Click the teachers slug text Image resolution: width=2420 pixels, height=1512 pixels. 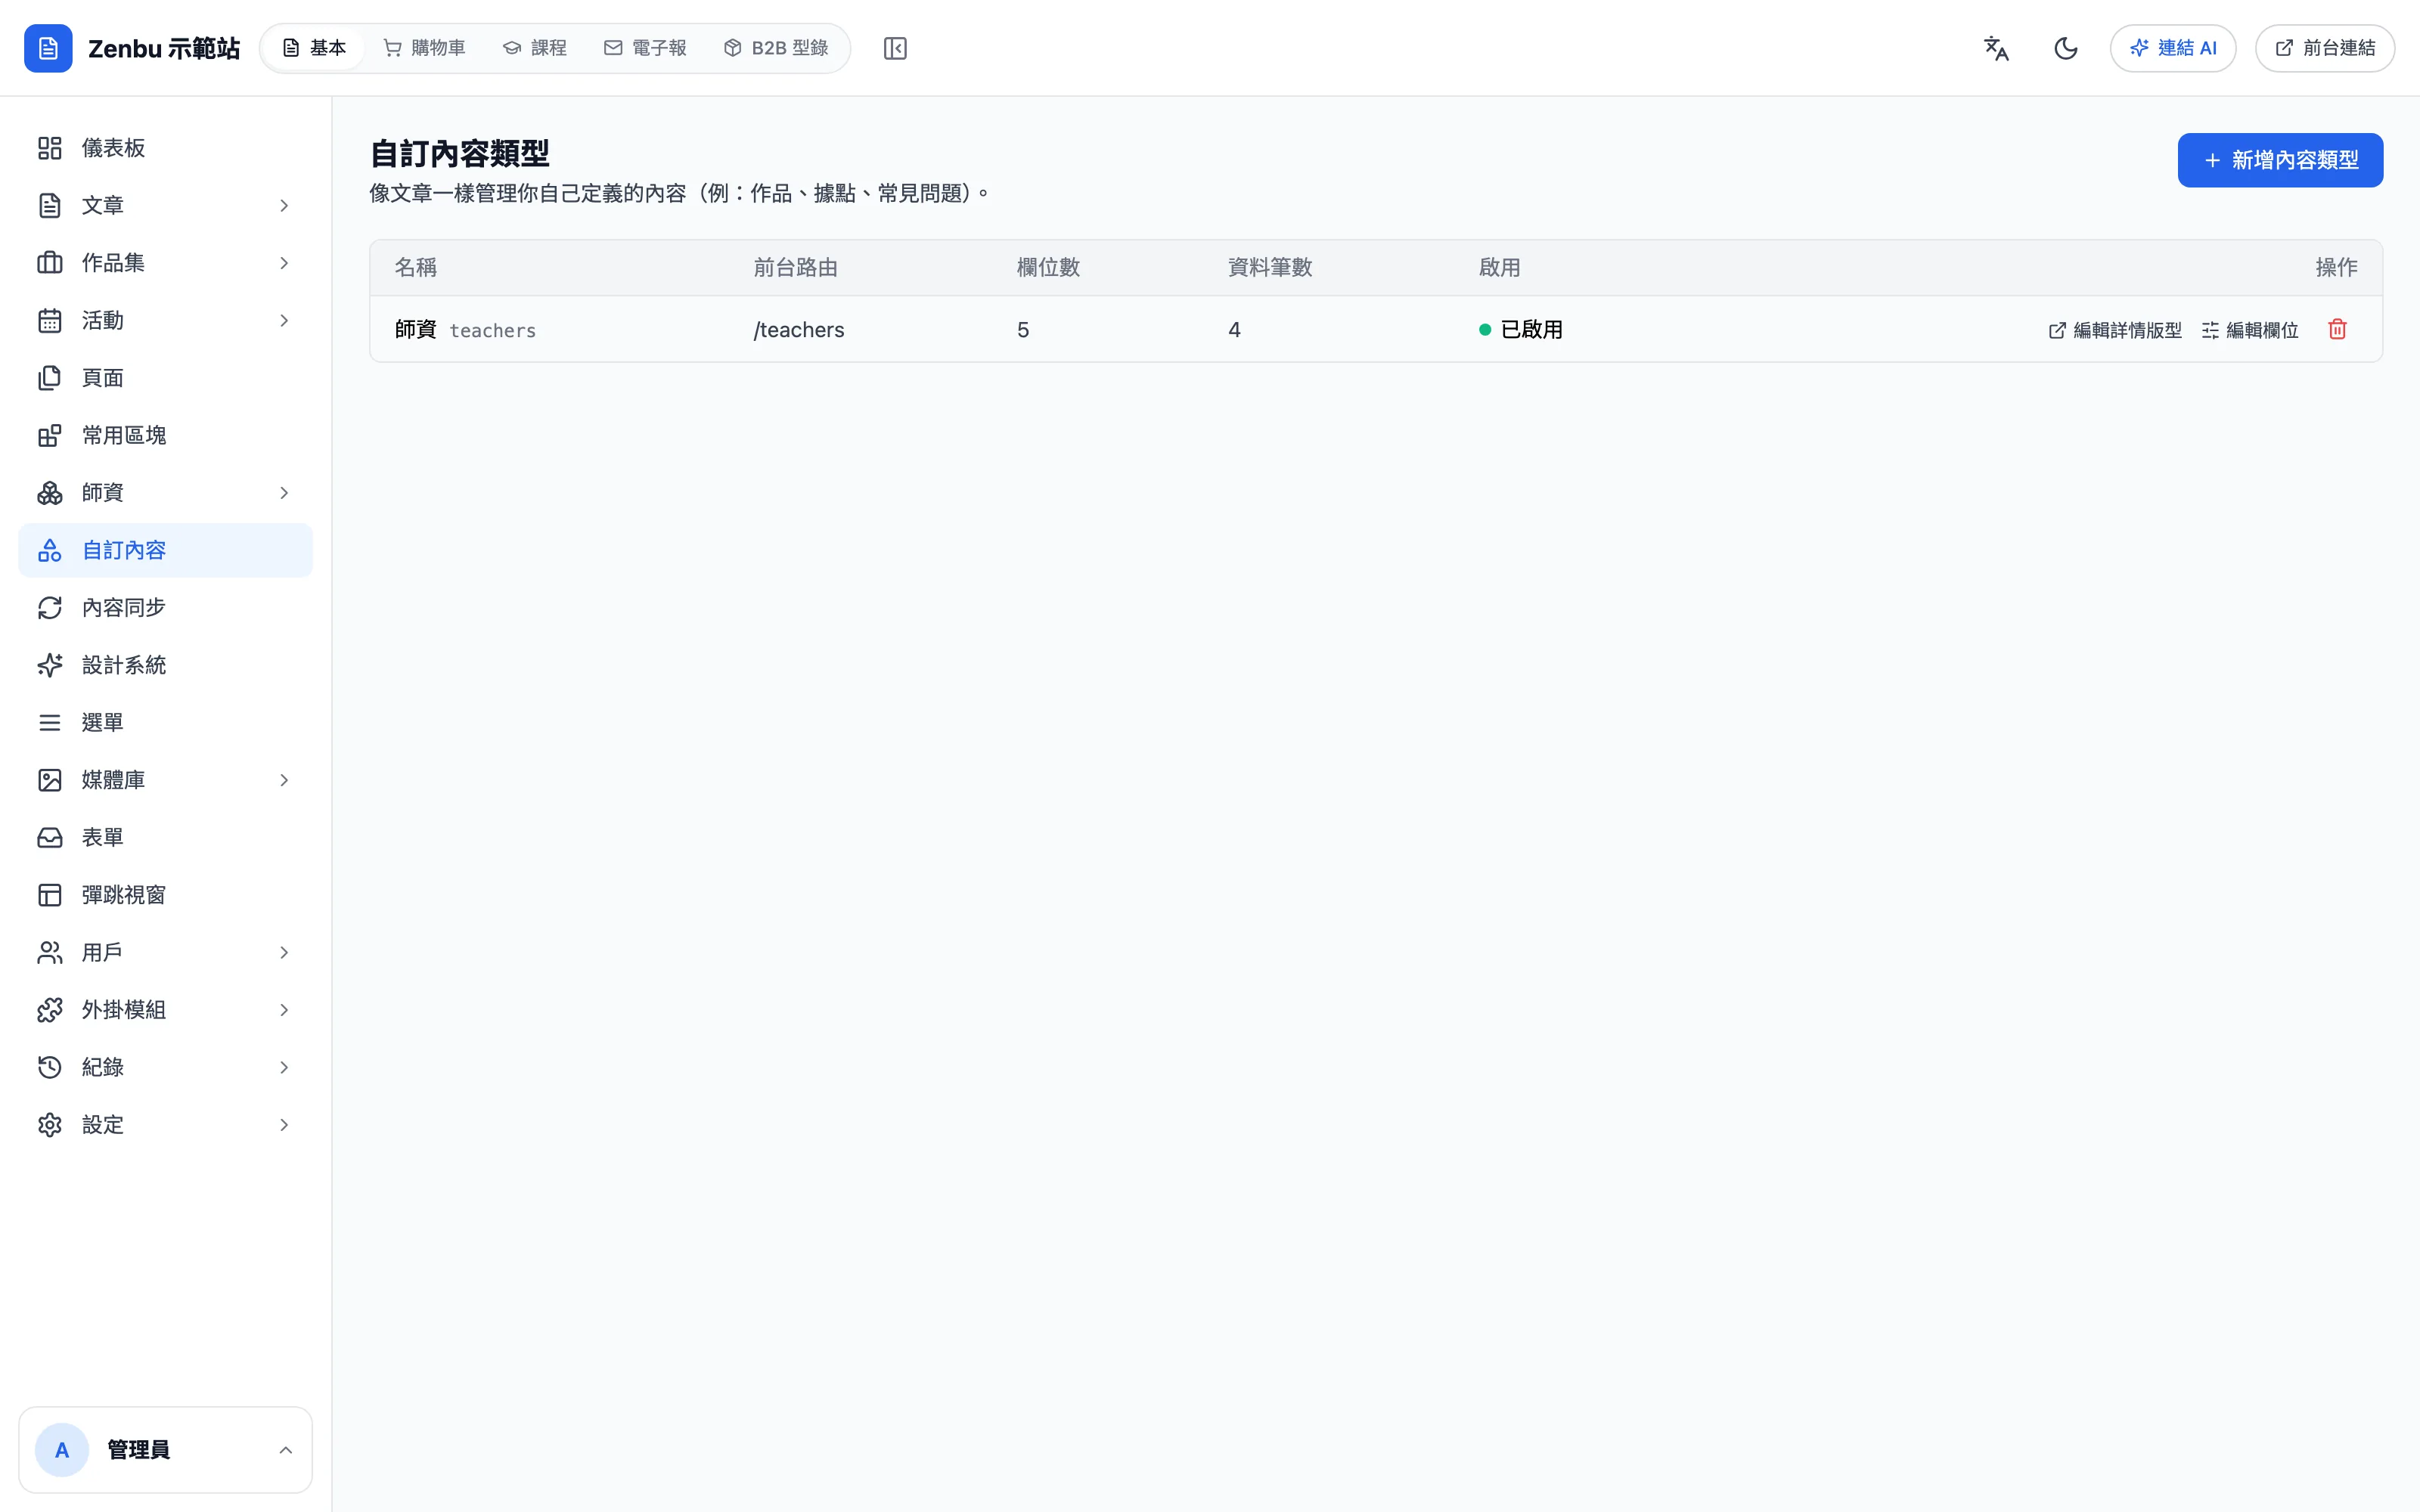tap(493, 331)
